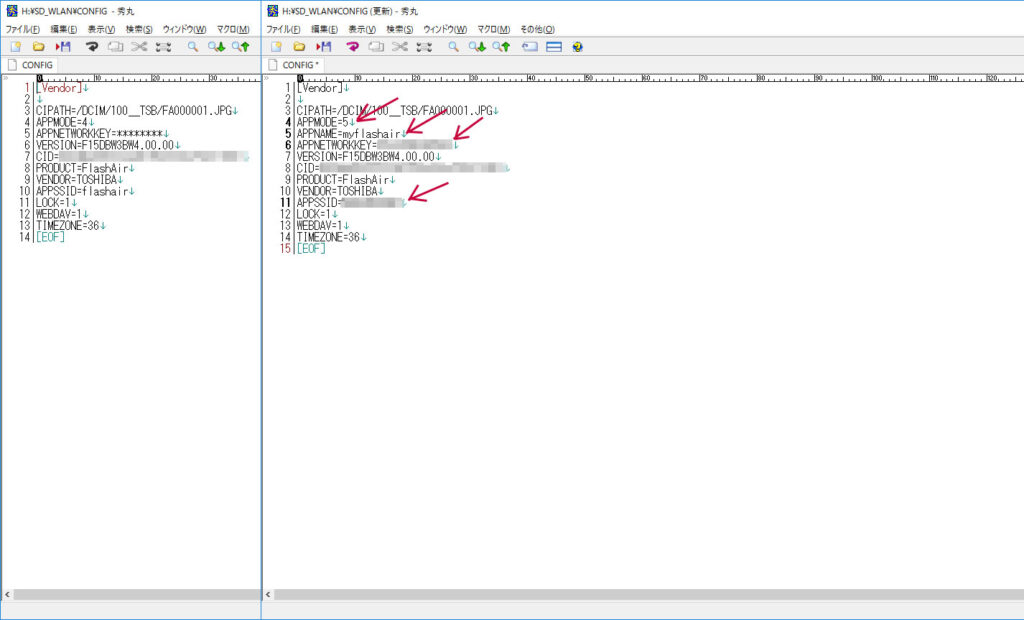Viewport: 1024px width, 620px height.
Task: Click the '[EOF]' marker in the right window
Action: [x=311, y=249]
